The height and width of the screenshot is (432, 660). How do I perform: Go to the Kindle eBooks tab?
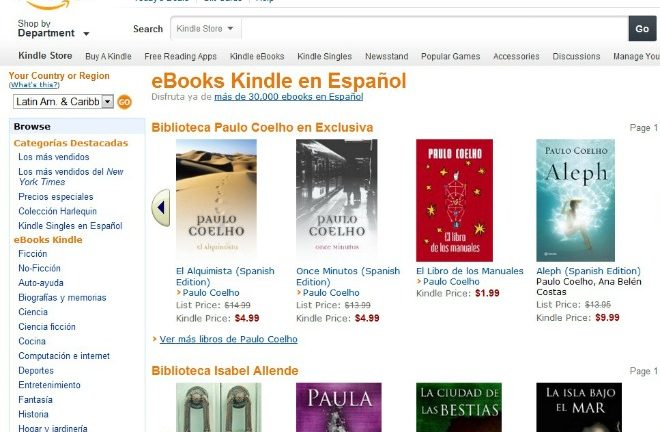(257, 56)
